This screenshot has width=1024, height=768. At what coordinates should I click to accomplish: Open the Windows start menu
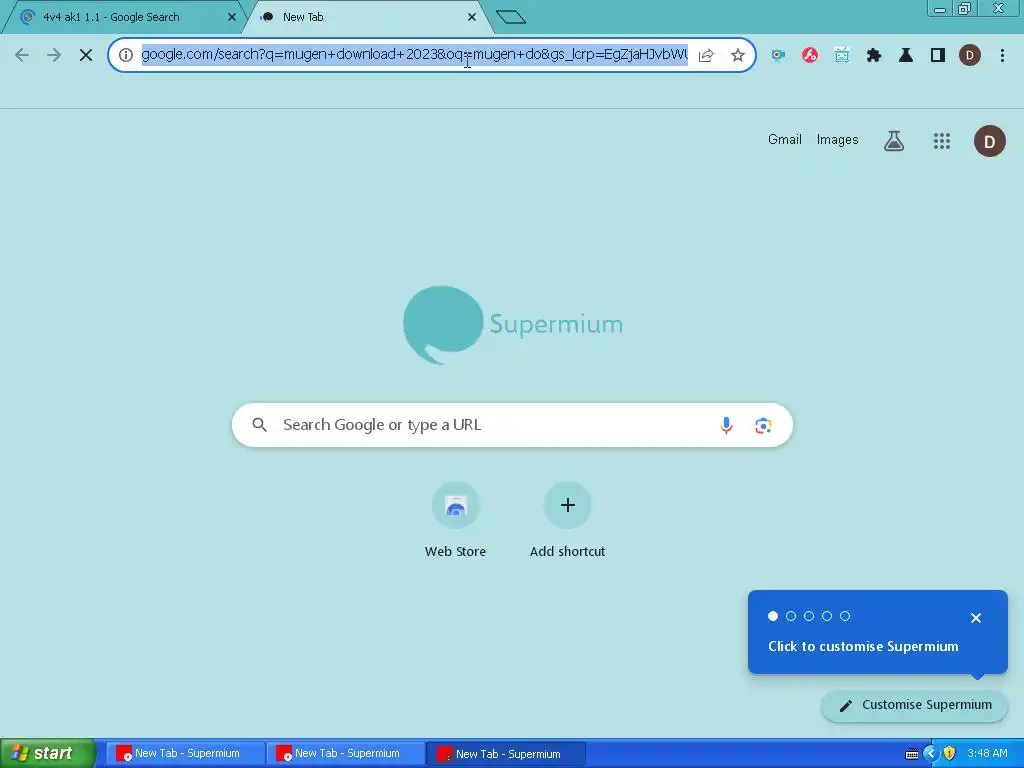coord(46,754)
